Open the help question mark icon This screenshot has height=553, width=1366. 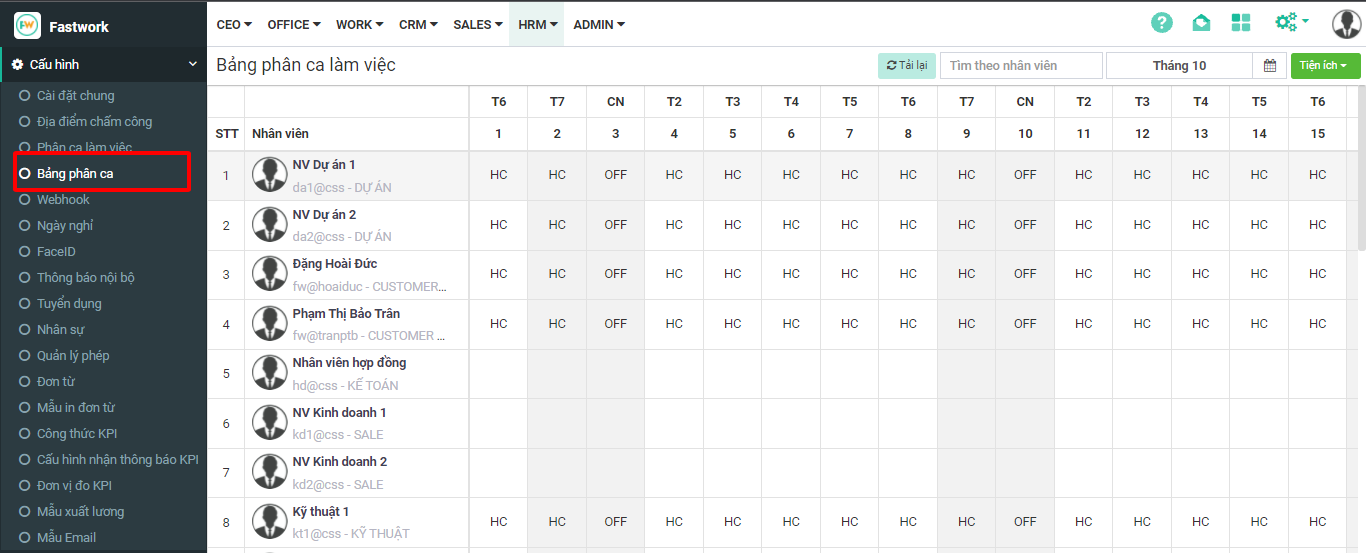1161,23
